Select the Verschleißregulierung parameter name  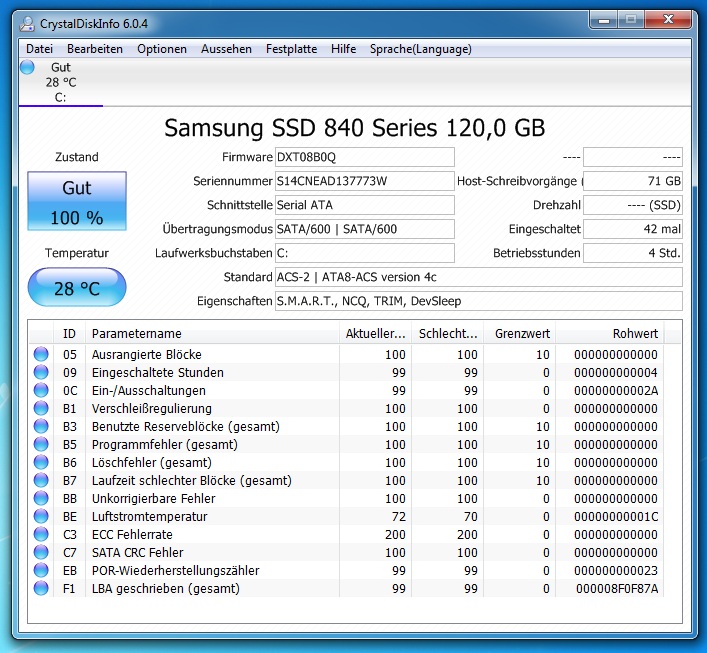[x=152, y=409]
